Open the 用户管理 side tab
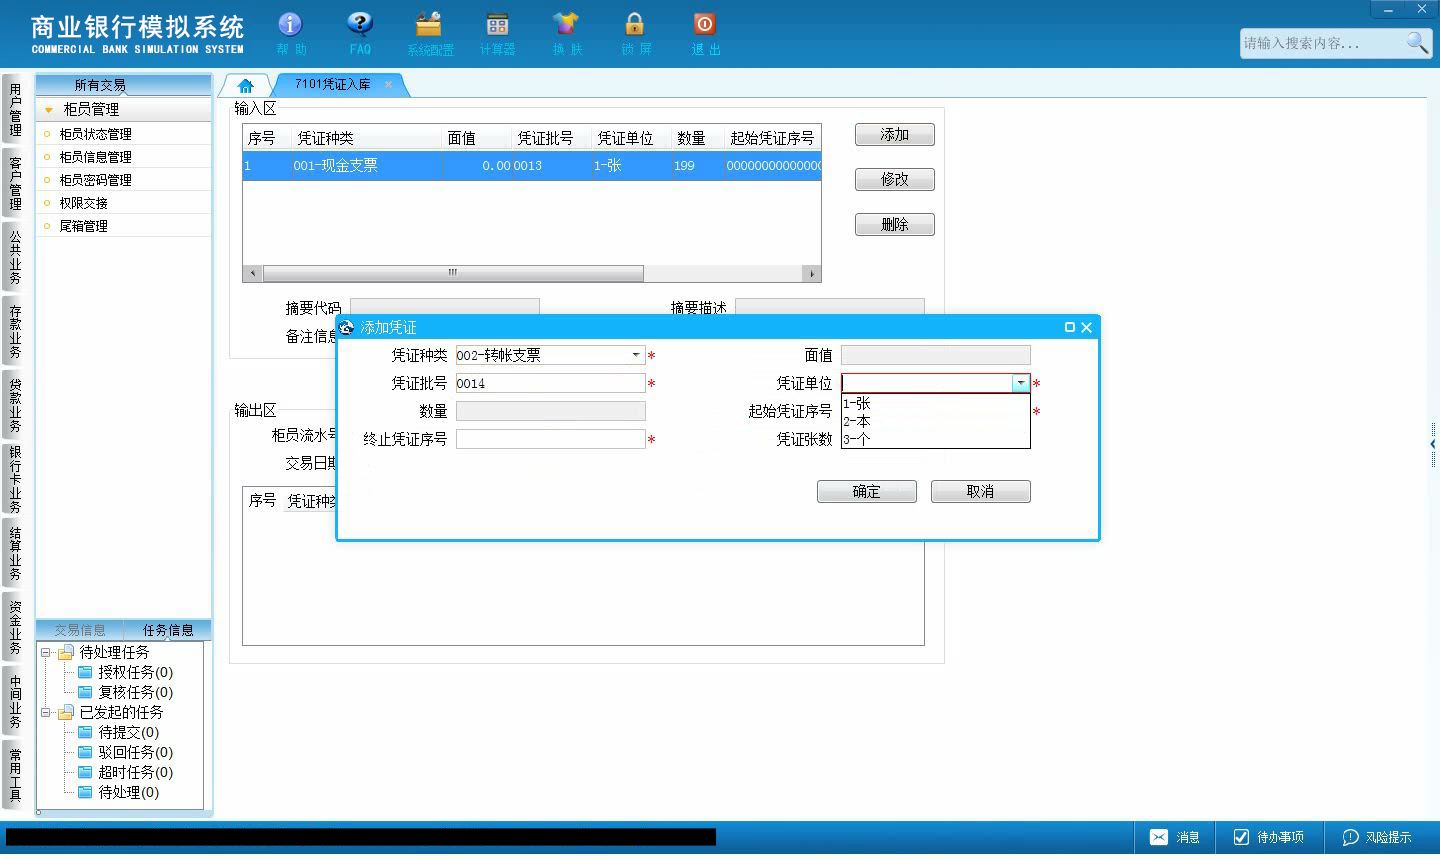1440x860 pixels. 15,110
